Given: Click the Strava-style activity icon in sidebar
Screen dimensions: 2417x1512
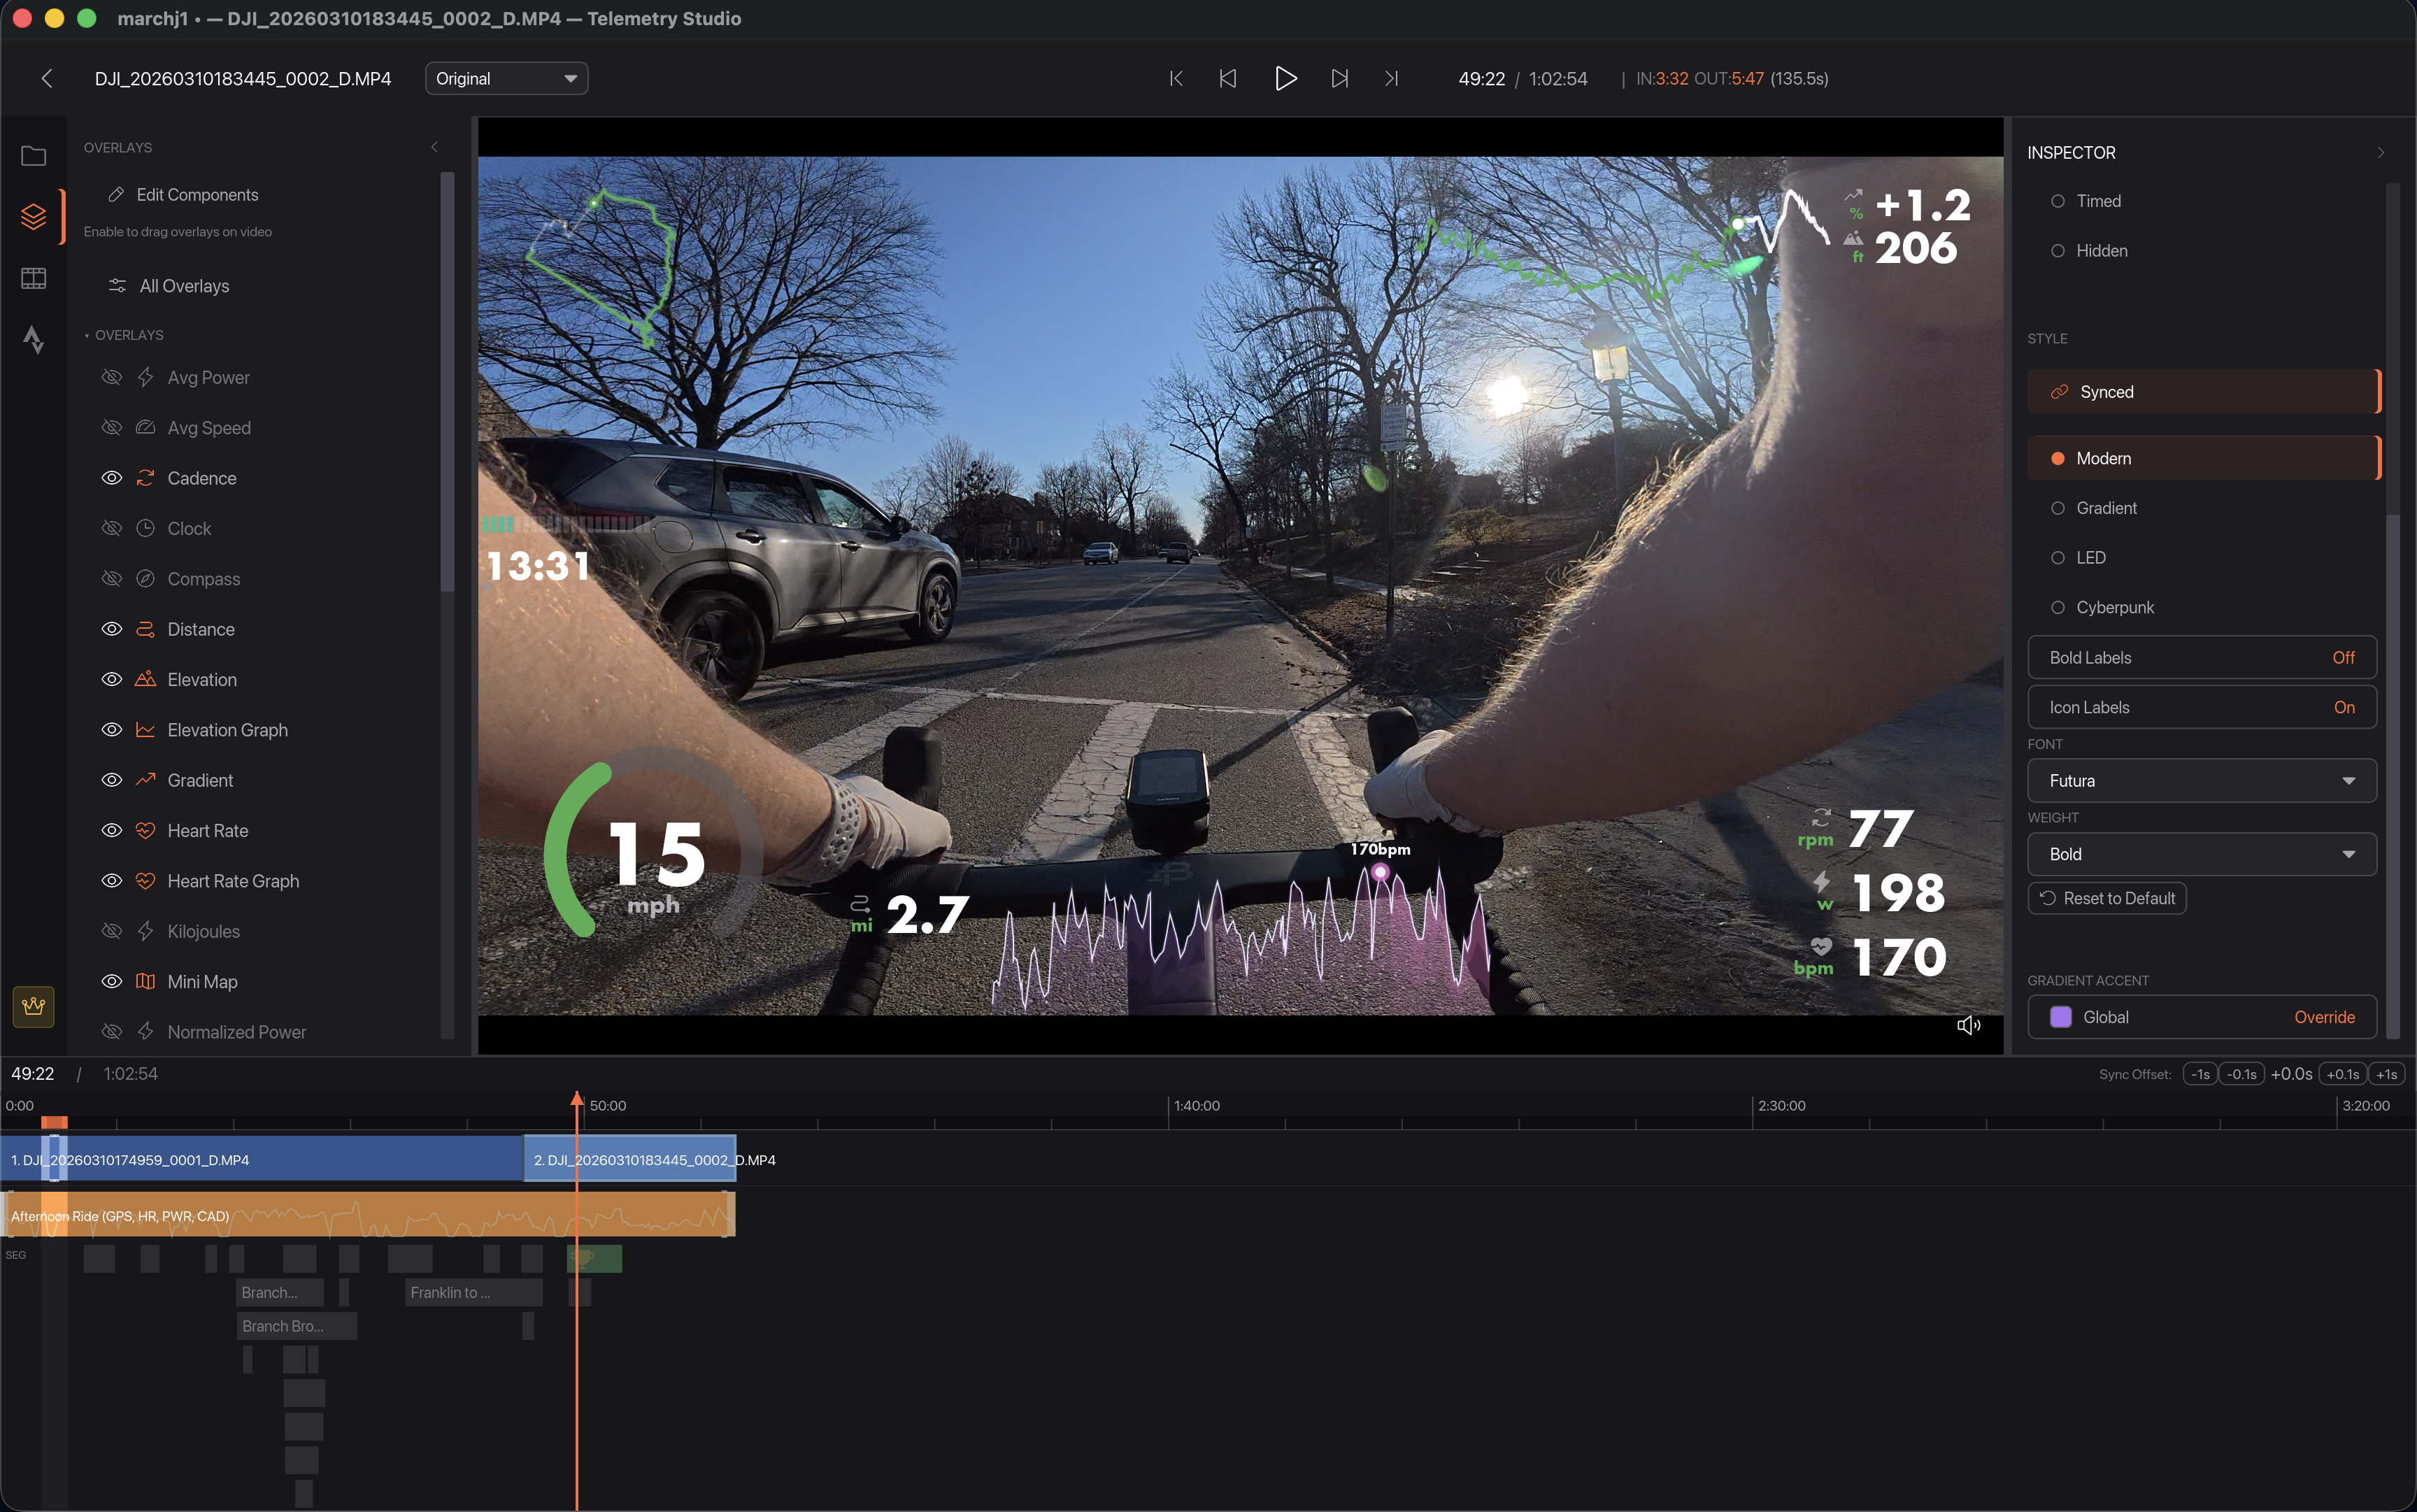Looking at the screenshot, I should 33,340.
